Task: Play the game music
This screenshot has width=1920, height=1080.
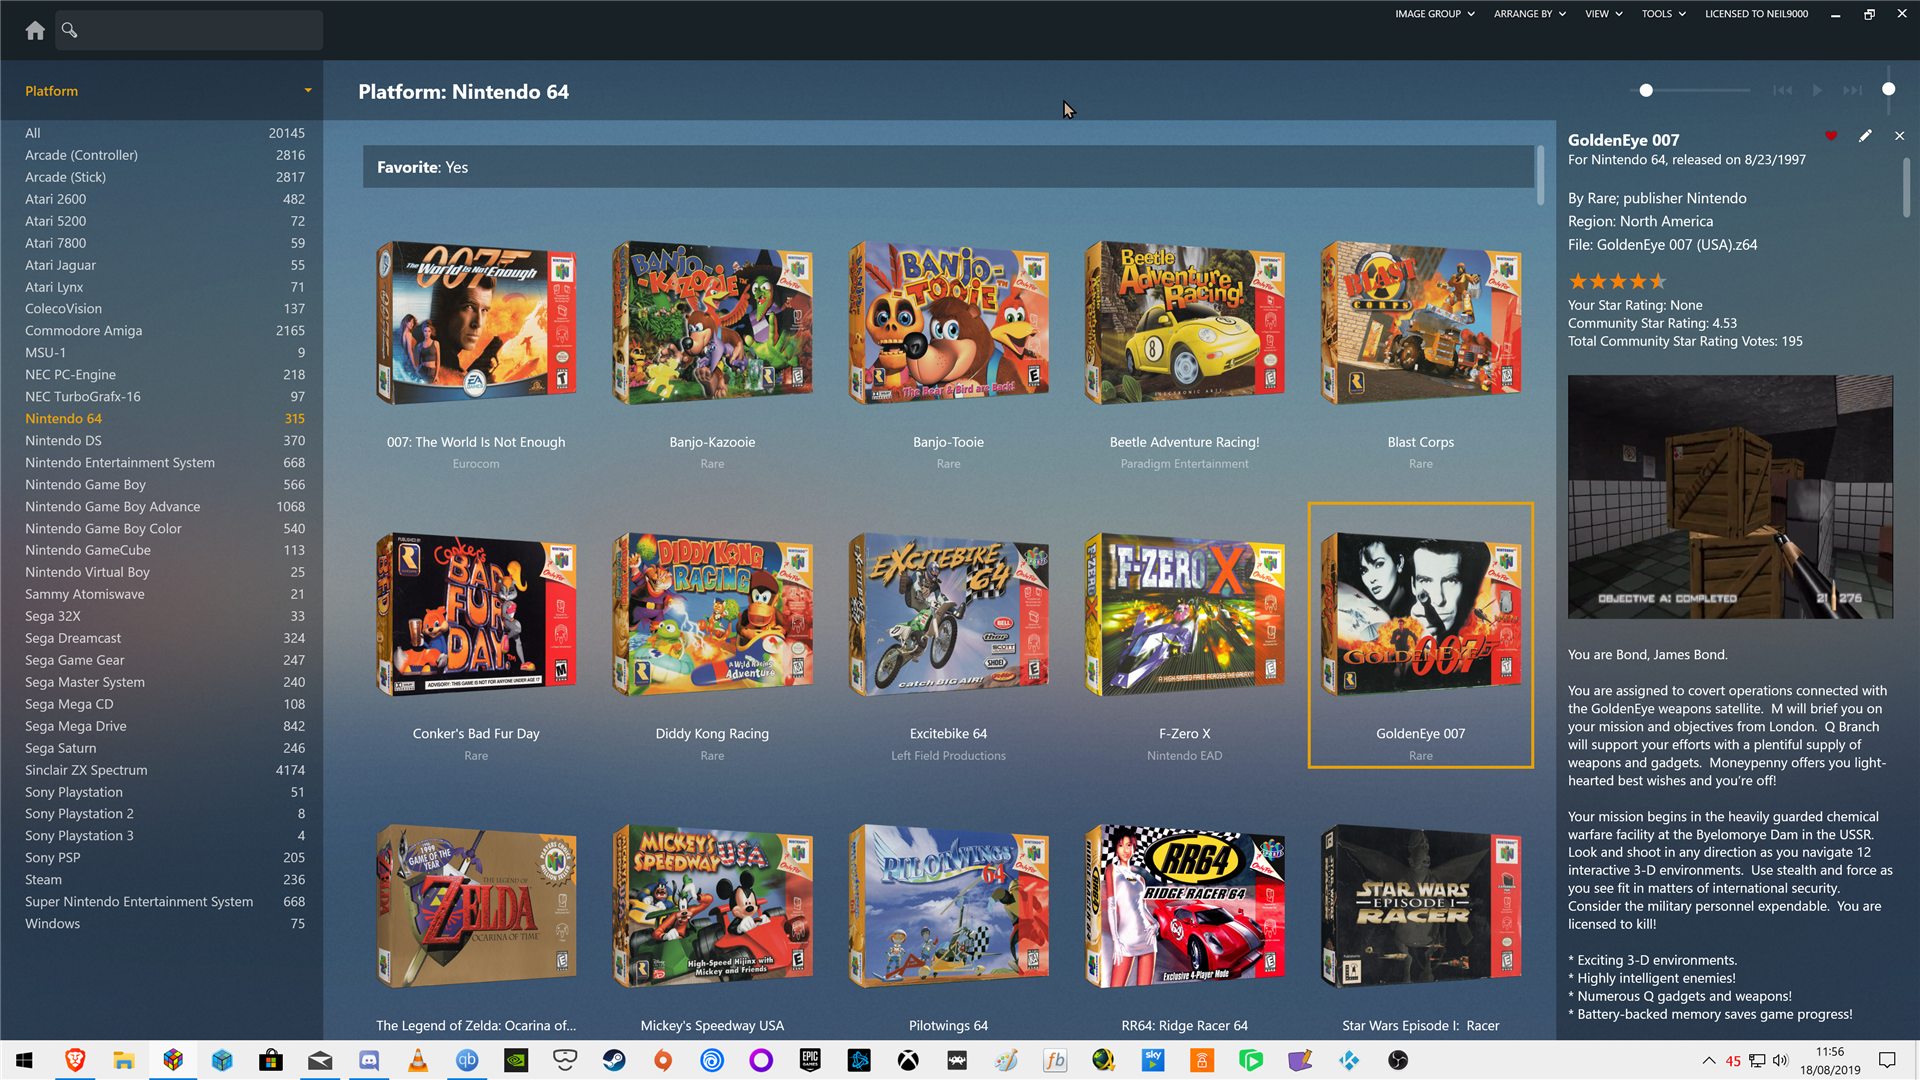Action: [1817, 90]
